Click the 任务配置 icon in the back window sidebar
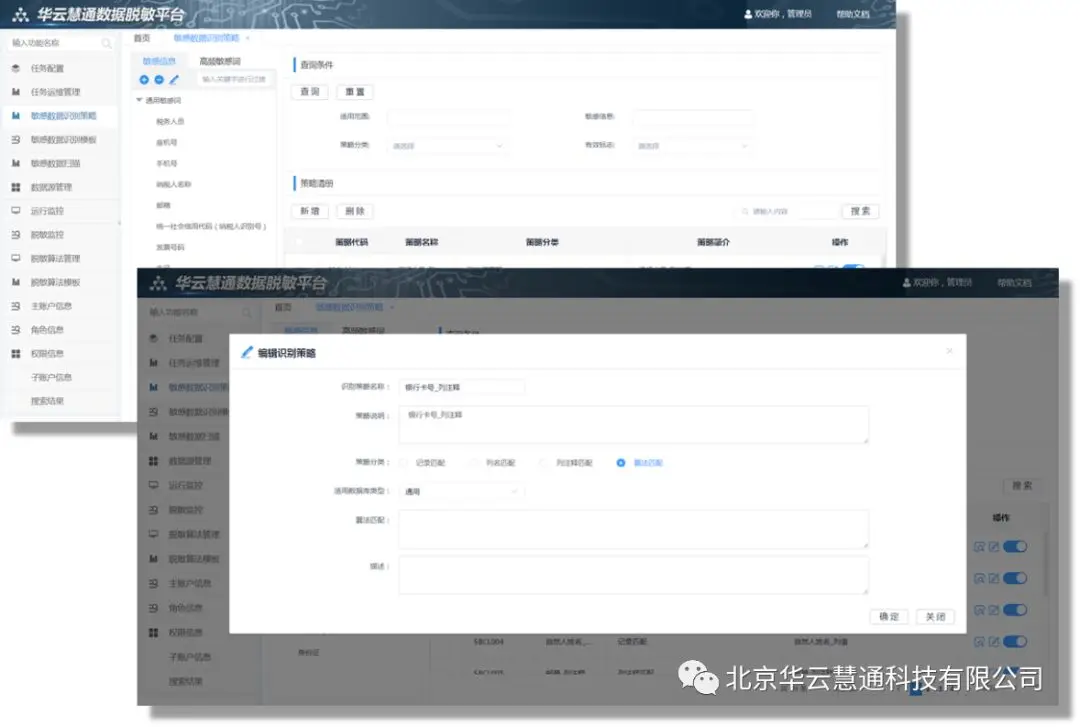Screen dimensions: 1080x727 [16, 68]
